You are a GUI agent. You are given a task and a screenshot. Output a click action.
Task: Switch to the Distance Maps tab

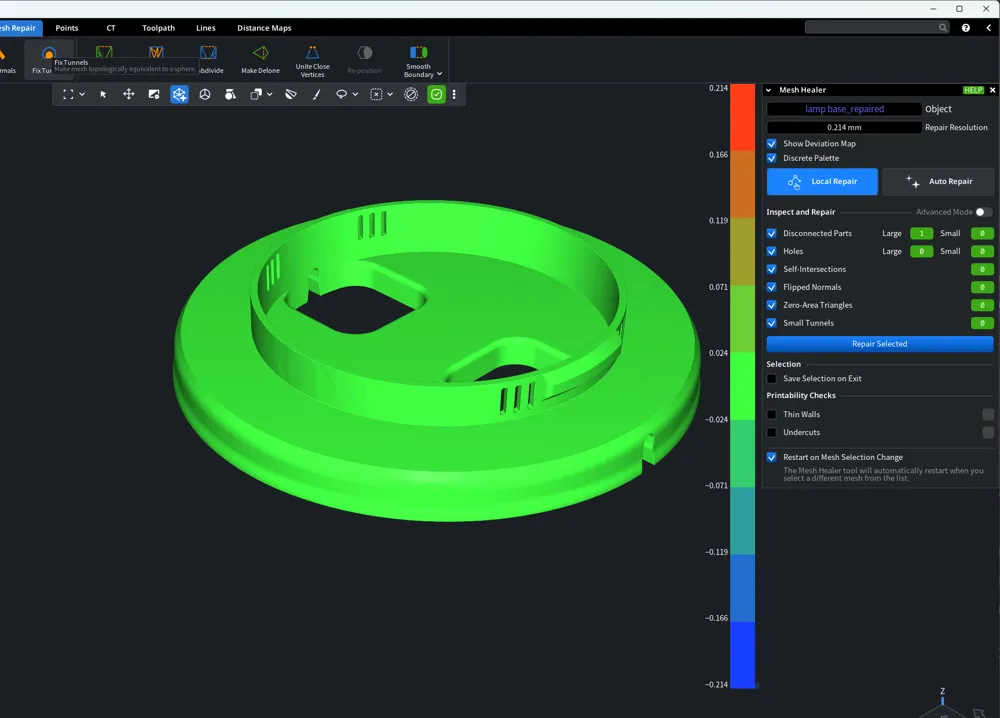pyautogui.click(x=264, y=28)
